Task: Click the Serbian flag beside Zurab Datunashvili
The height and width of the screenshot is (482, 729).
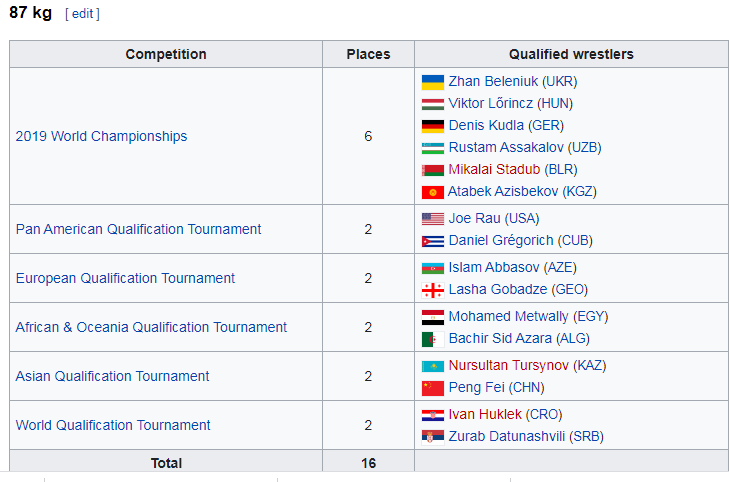Action: 432,437
